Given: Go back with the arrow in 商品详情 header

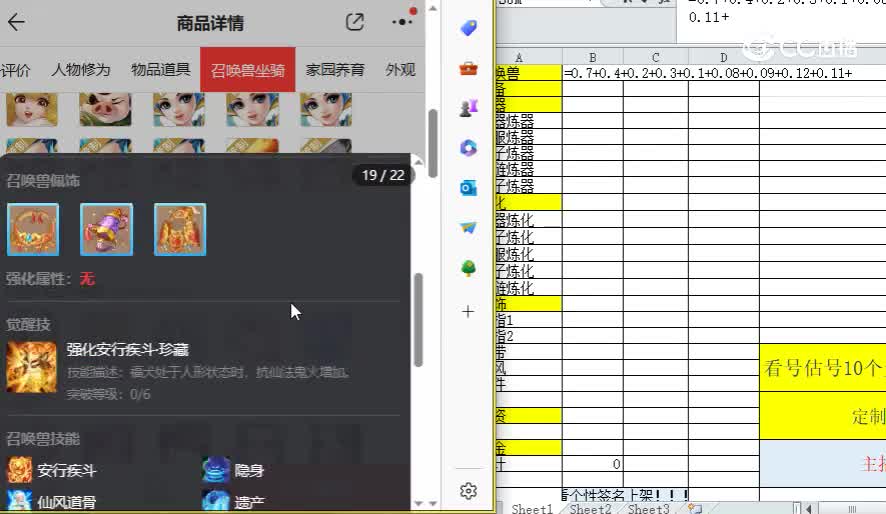Looking at the screenshot, I should click(x=16, y=23).
